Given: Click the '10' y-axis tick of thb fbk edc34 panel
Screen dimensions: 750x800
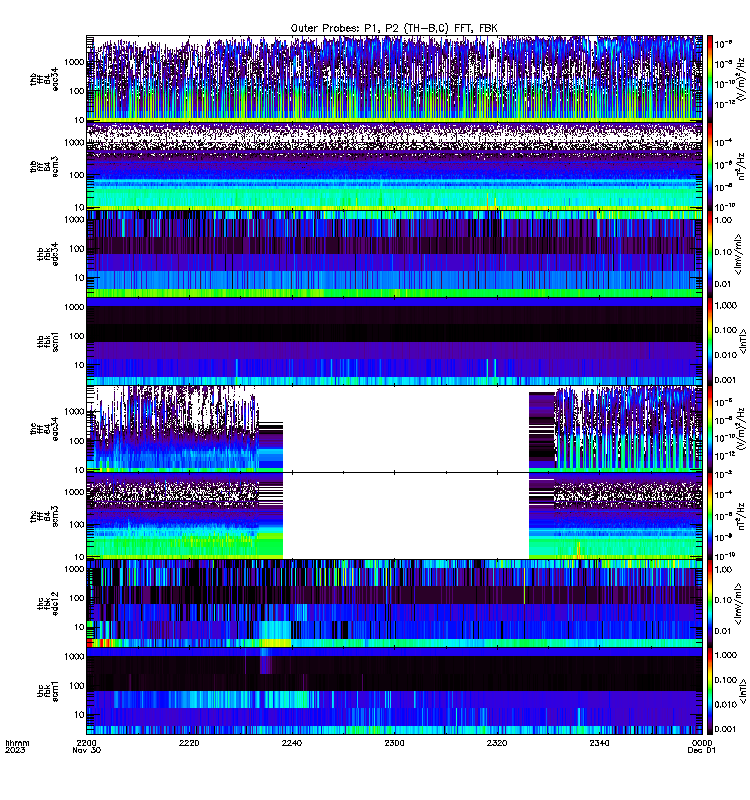Looking at the screenshot, I should tap(79, 278).
